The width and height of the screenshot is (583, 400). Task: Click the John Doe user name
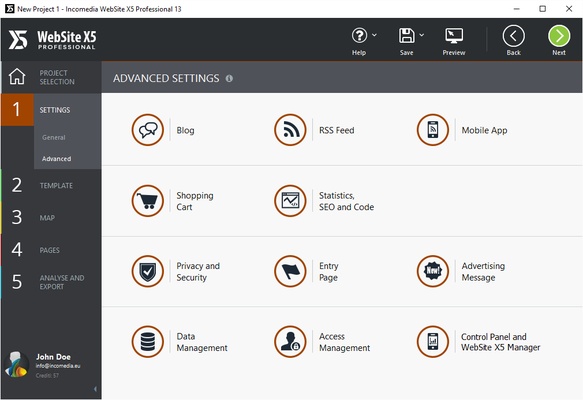53,357
